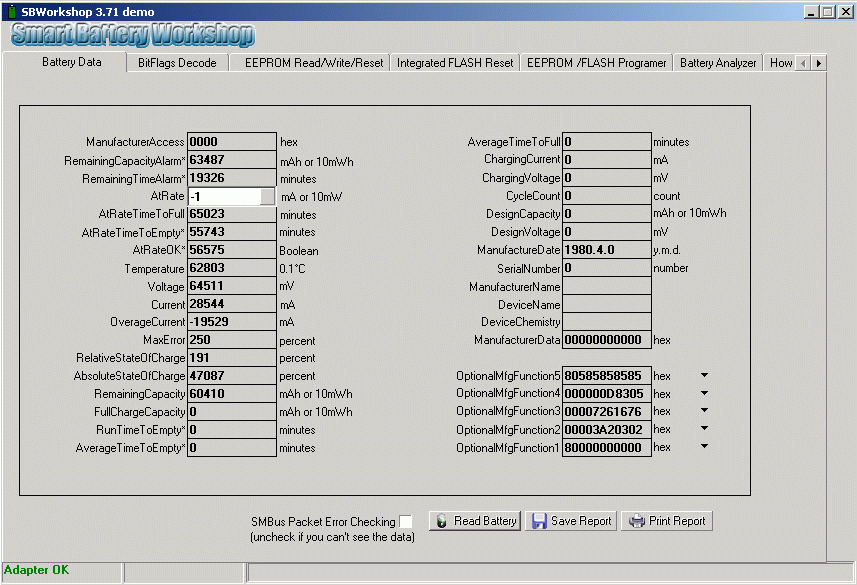Click OptionalMfgFunction4 value 000000D8305
857x585 pixels.
(x=607, y=394)
